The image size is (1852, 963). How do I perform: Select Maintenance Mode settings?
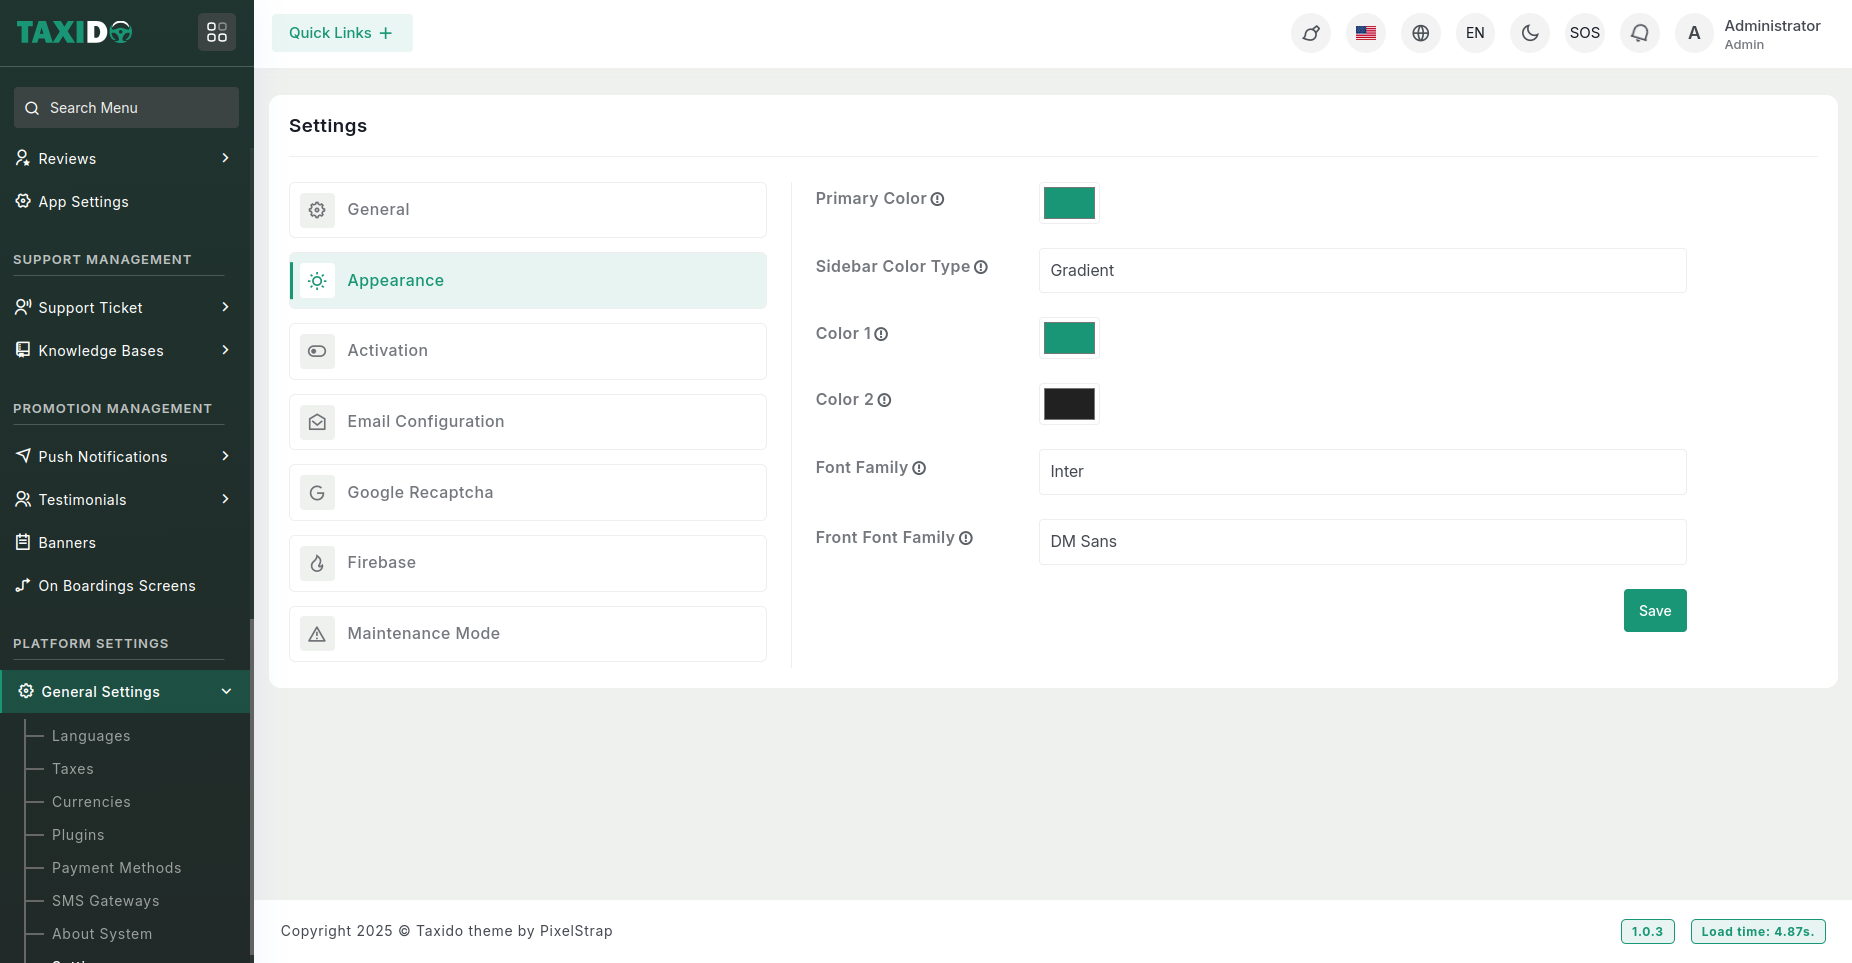click(423, 633)
